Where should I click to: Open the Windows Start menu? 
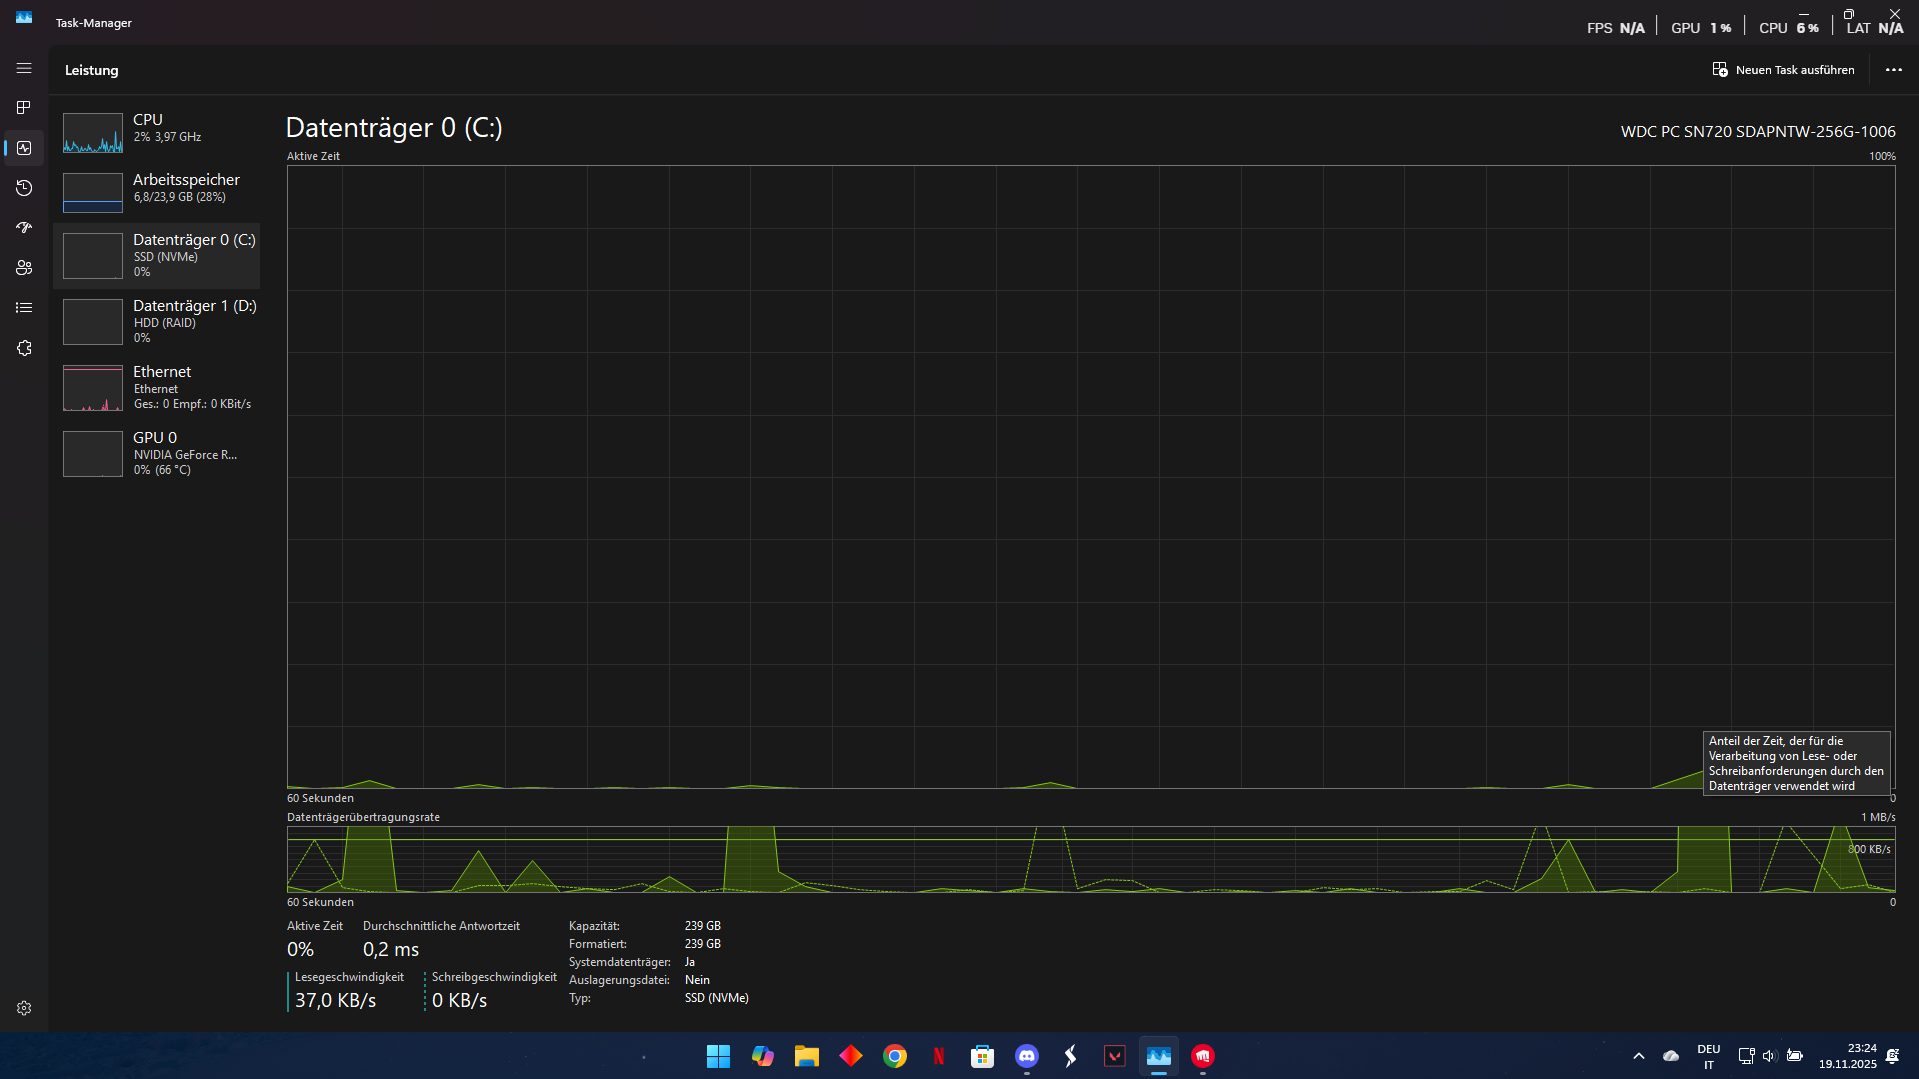pos(718,1056)
